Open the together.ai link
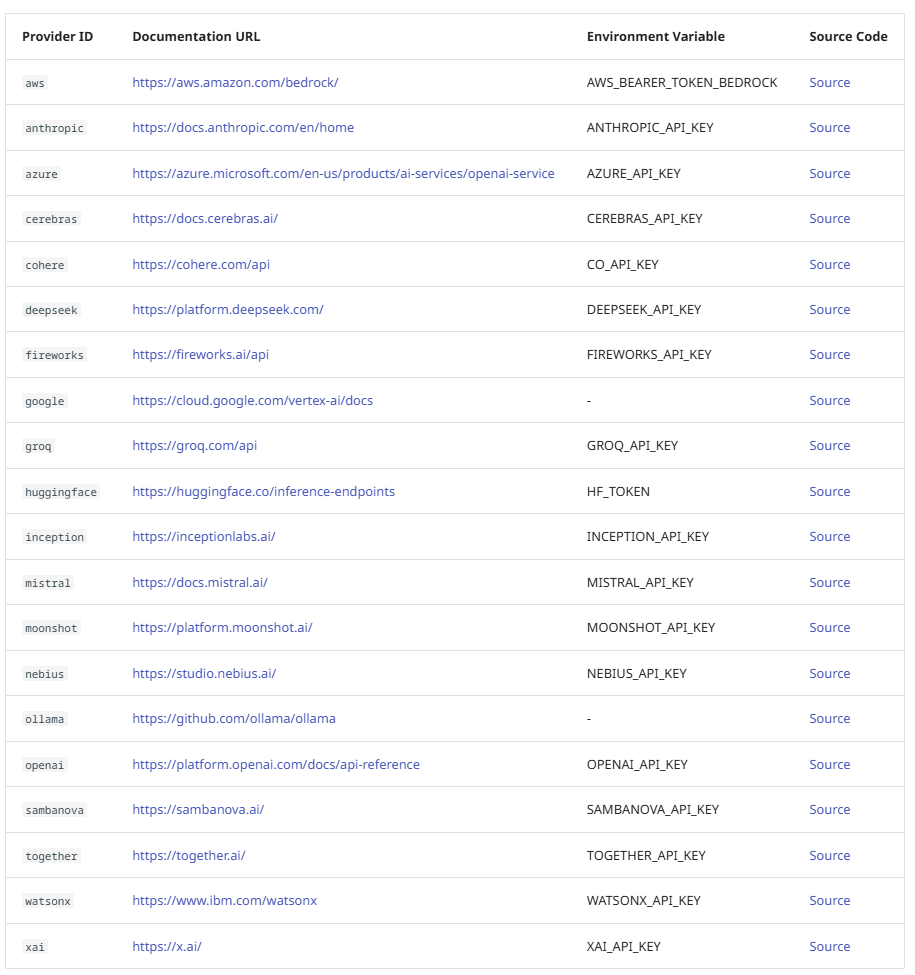The height and width of the screenshot is (975, 915). point(189,856)
